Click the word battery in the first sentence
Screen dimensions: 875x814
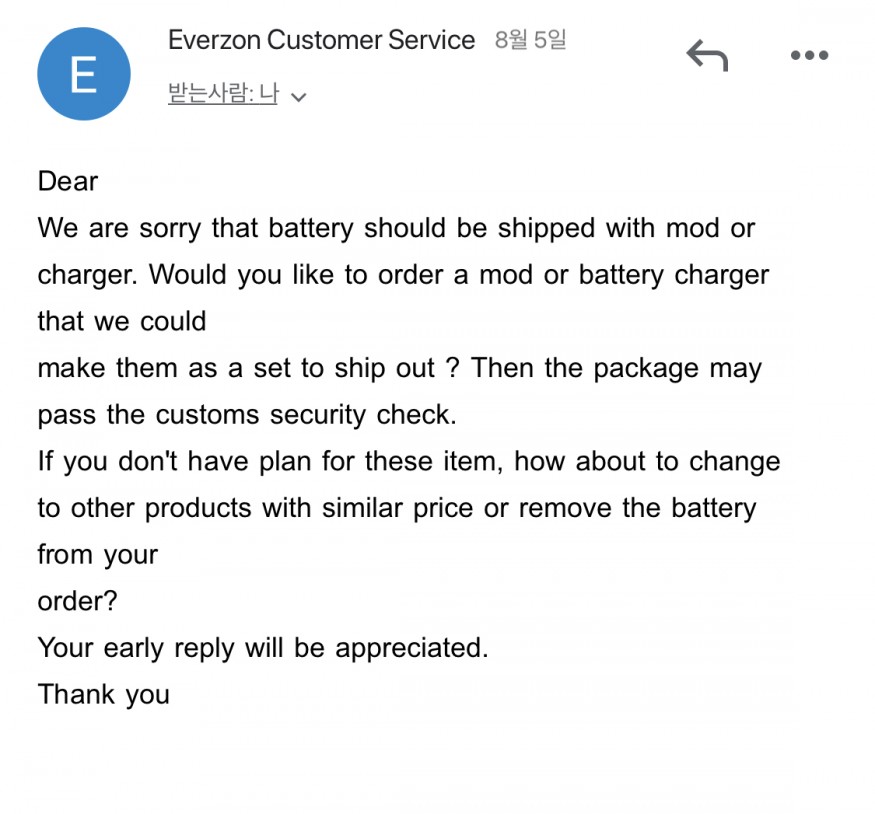(311, 228)
